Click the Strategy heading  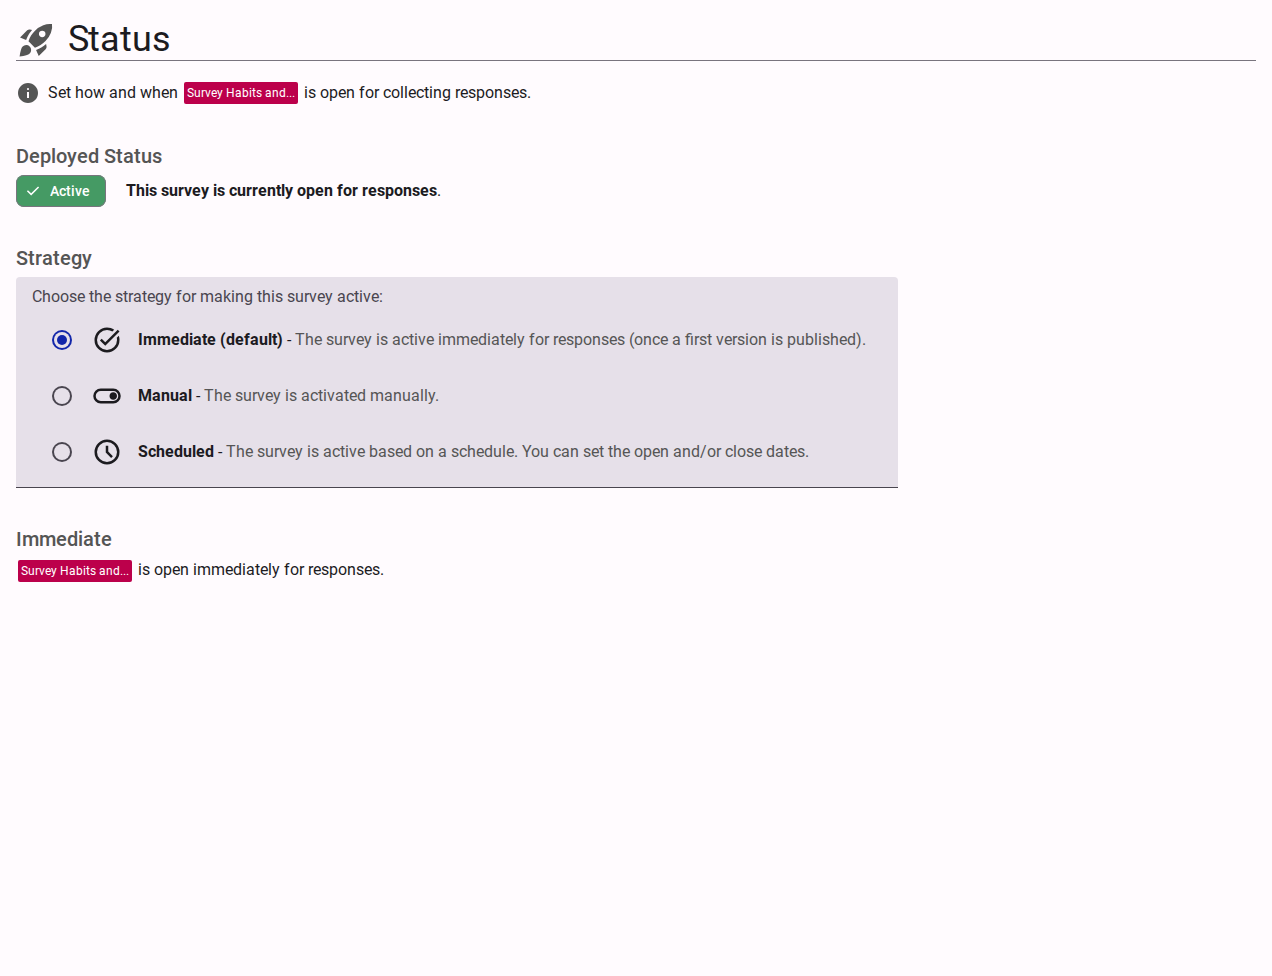point(54,258)
